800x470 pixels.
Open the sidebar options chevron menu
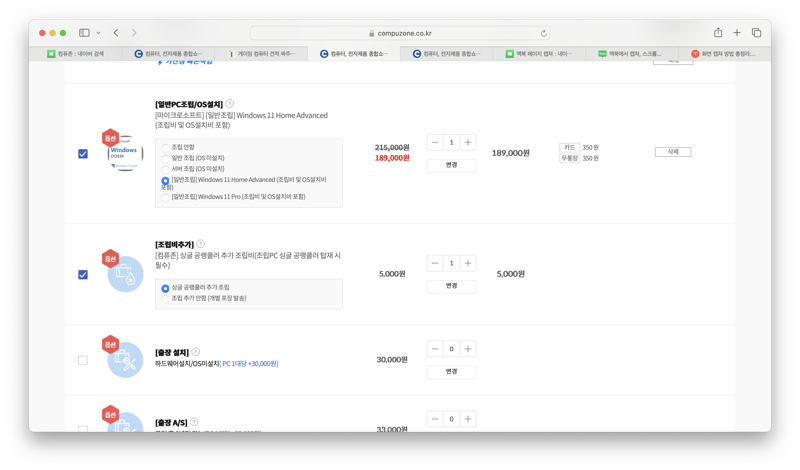pyautogui.click(x=98, y=33)
